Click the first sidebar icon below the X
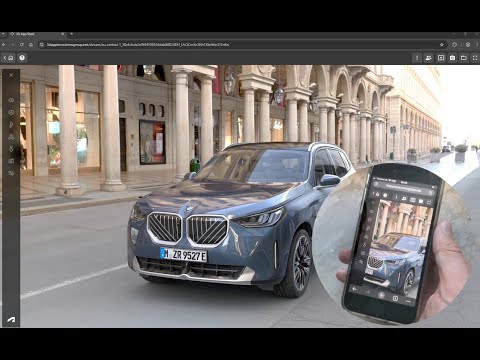The image size is (480, 360). pos(11,100)
